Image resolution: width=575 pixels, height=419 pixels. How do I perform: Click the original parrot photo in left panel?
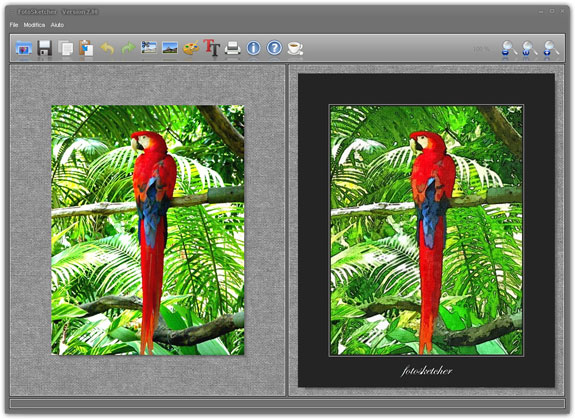coord(147,230)
